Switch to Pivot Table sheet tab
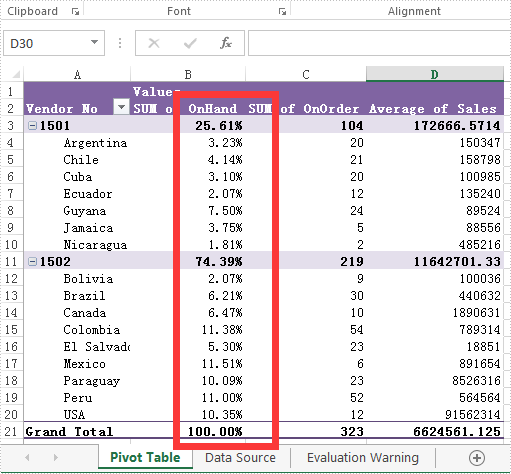 (x=145, y=457)
